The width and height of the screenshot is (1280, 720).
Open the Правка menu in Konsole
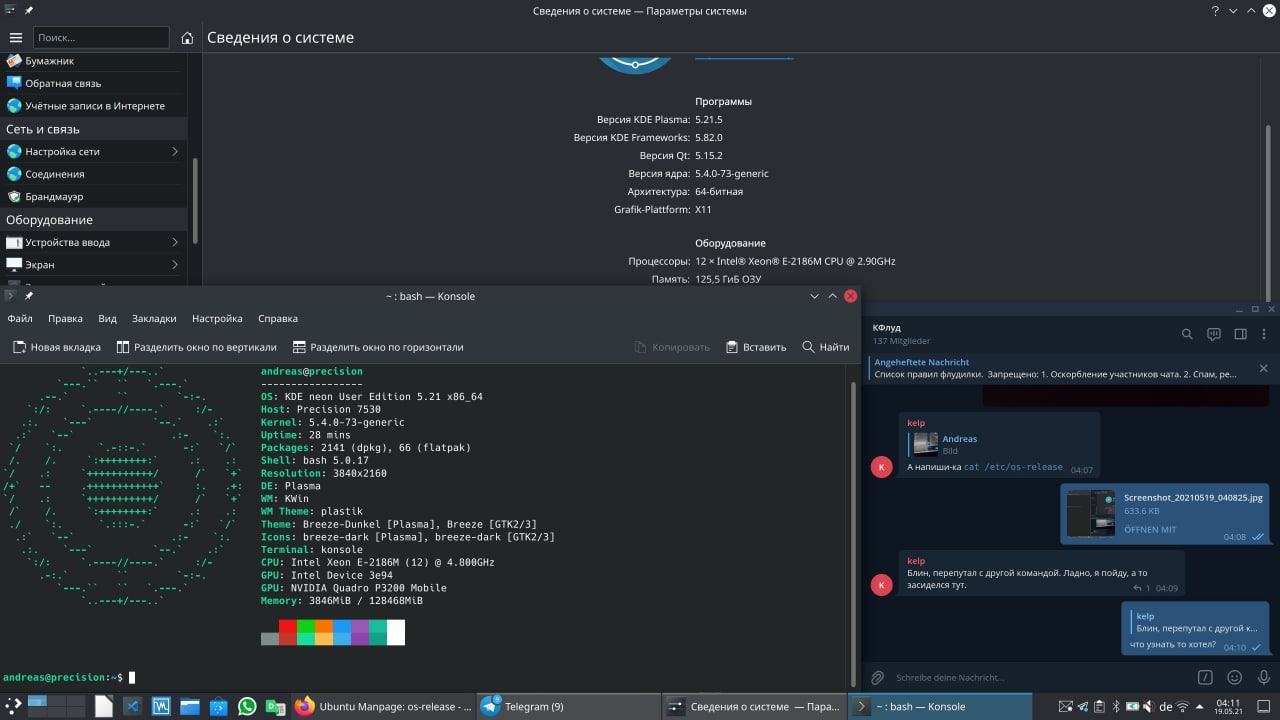point(65,318)
